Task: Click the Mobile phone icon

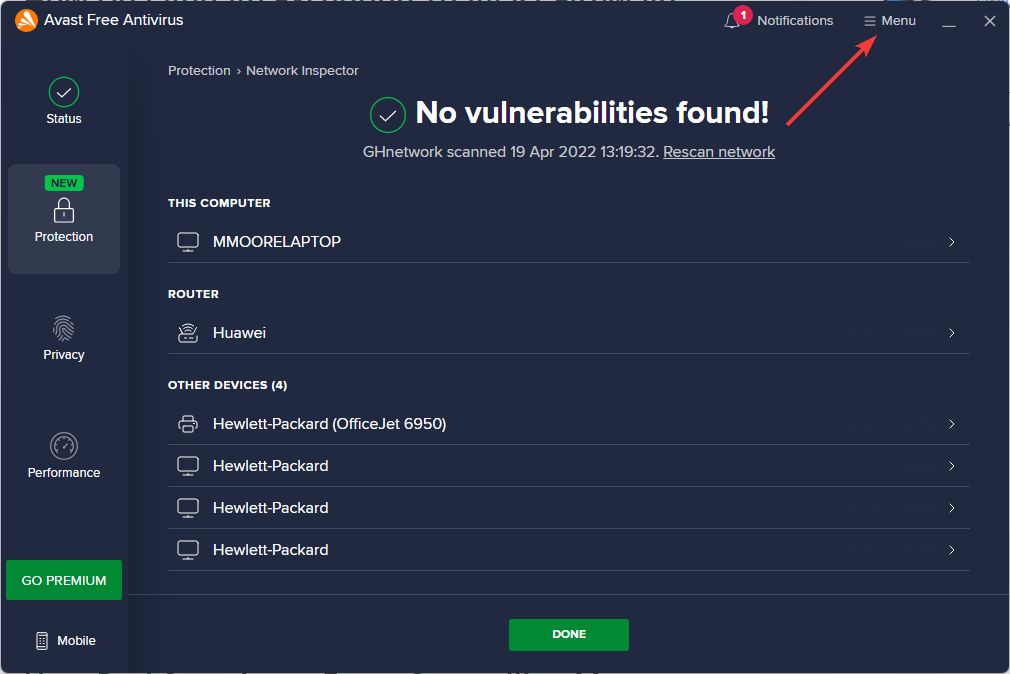Action: click(x=42, y=640)
